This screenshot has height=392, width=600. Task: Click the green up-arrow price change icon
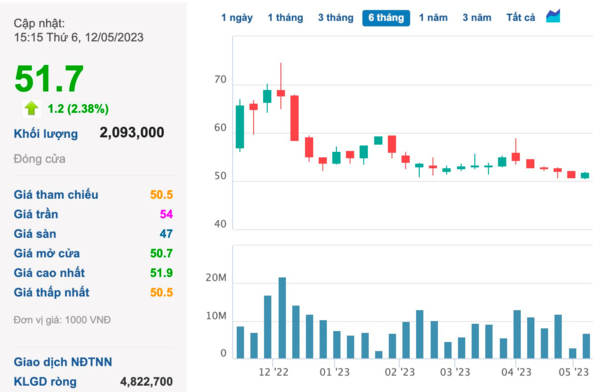click(31, 108)
